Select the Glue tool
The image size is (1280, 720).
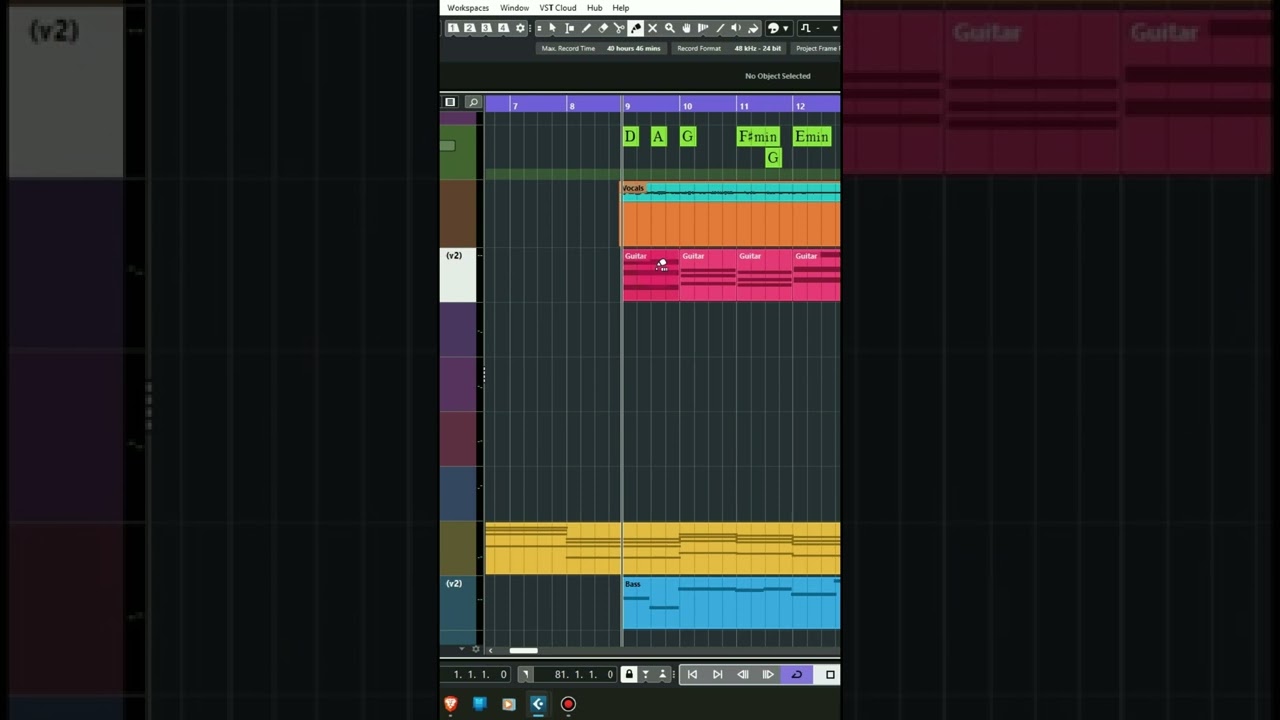point(636,28)
